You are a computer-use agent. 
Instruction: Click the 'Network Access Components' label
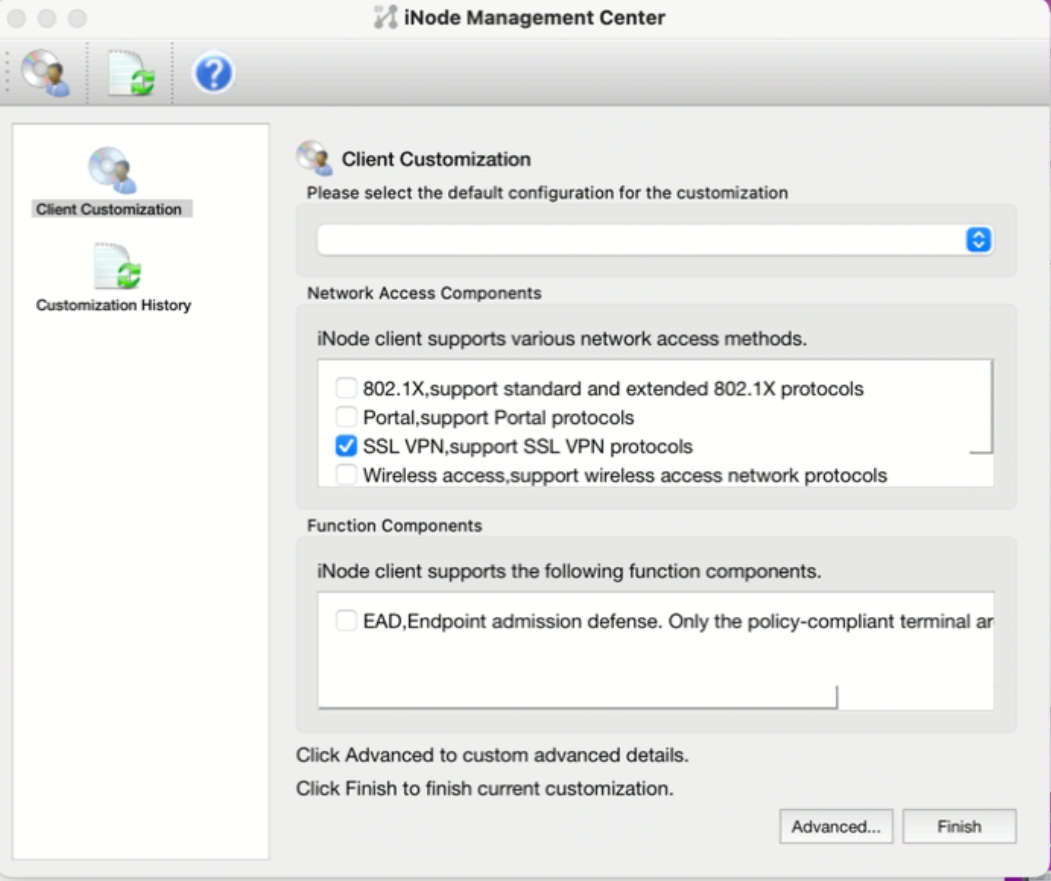click(x=424, y=293)
